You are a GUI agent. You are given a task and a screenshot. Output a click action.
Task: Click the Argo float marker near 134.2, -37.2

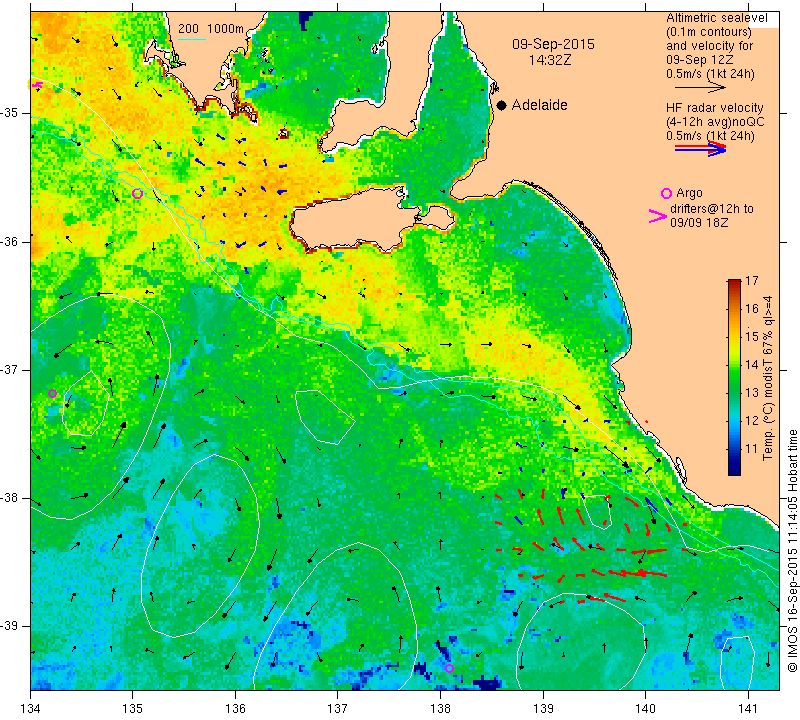pyautogui.click(x=52, y=393)
